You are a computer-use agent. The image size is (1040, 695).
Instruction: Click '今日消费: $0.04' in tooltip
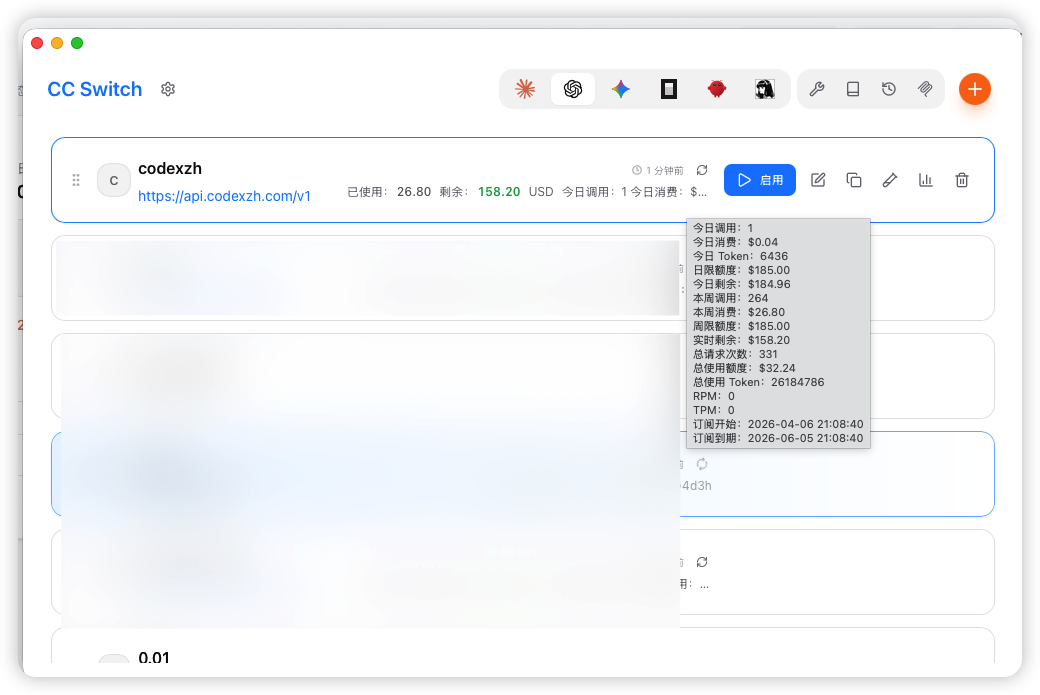coord(736,242)
